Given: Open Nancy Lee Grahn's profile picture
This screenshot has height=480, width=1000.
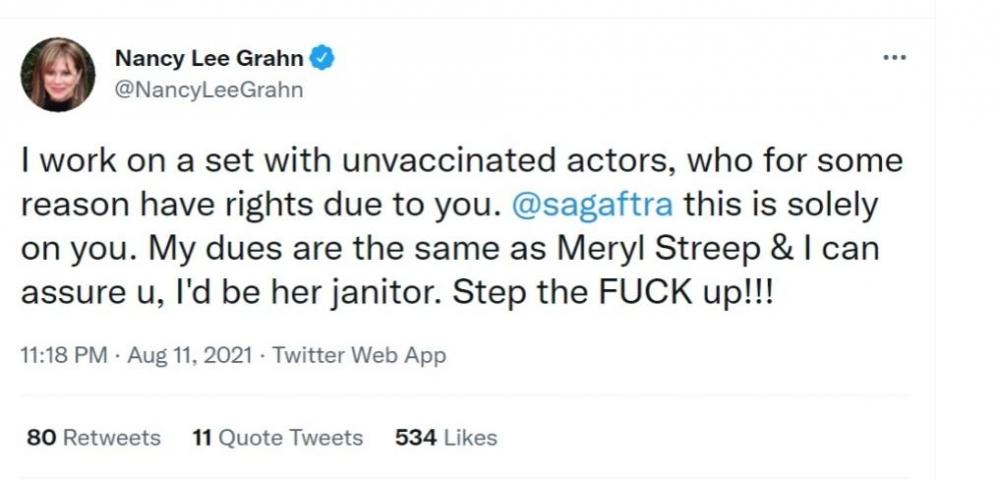Looking at the screenshot, I should coord(57,74).
